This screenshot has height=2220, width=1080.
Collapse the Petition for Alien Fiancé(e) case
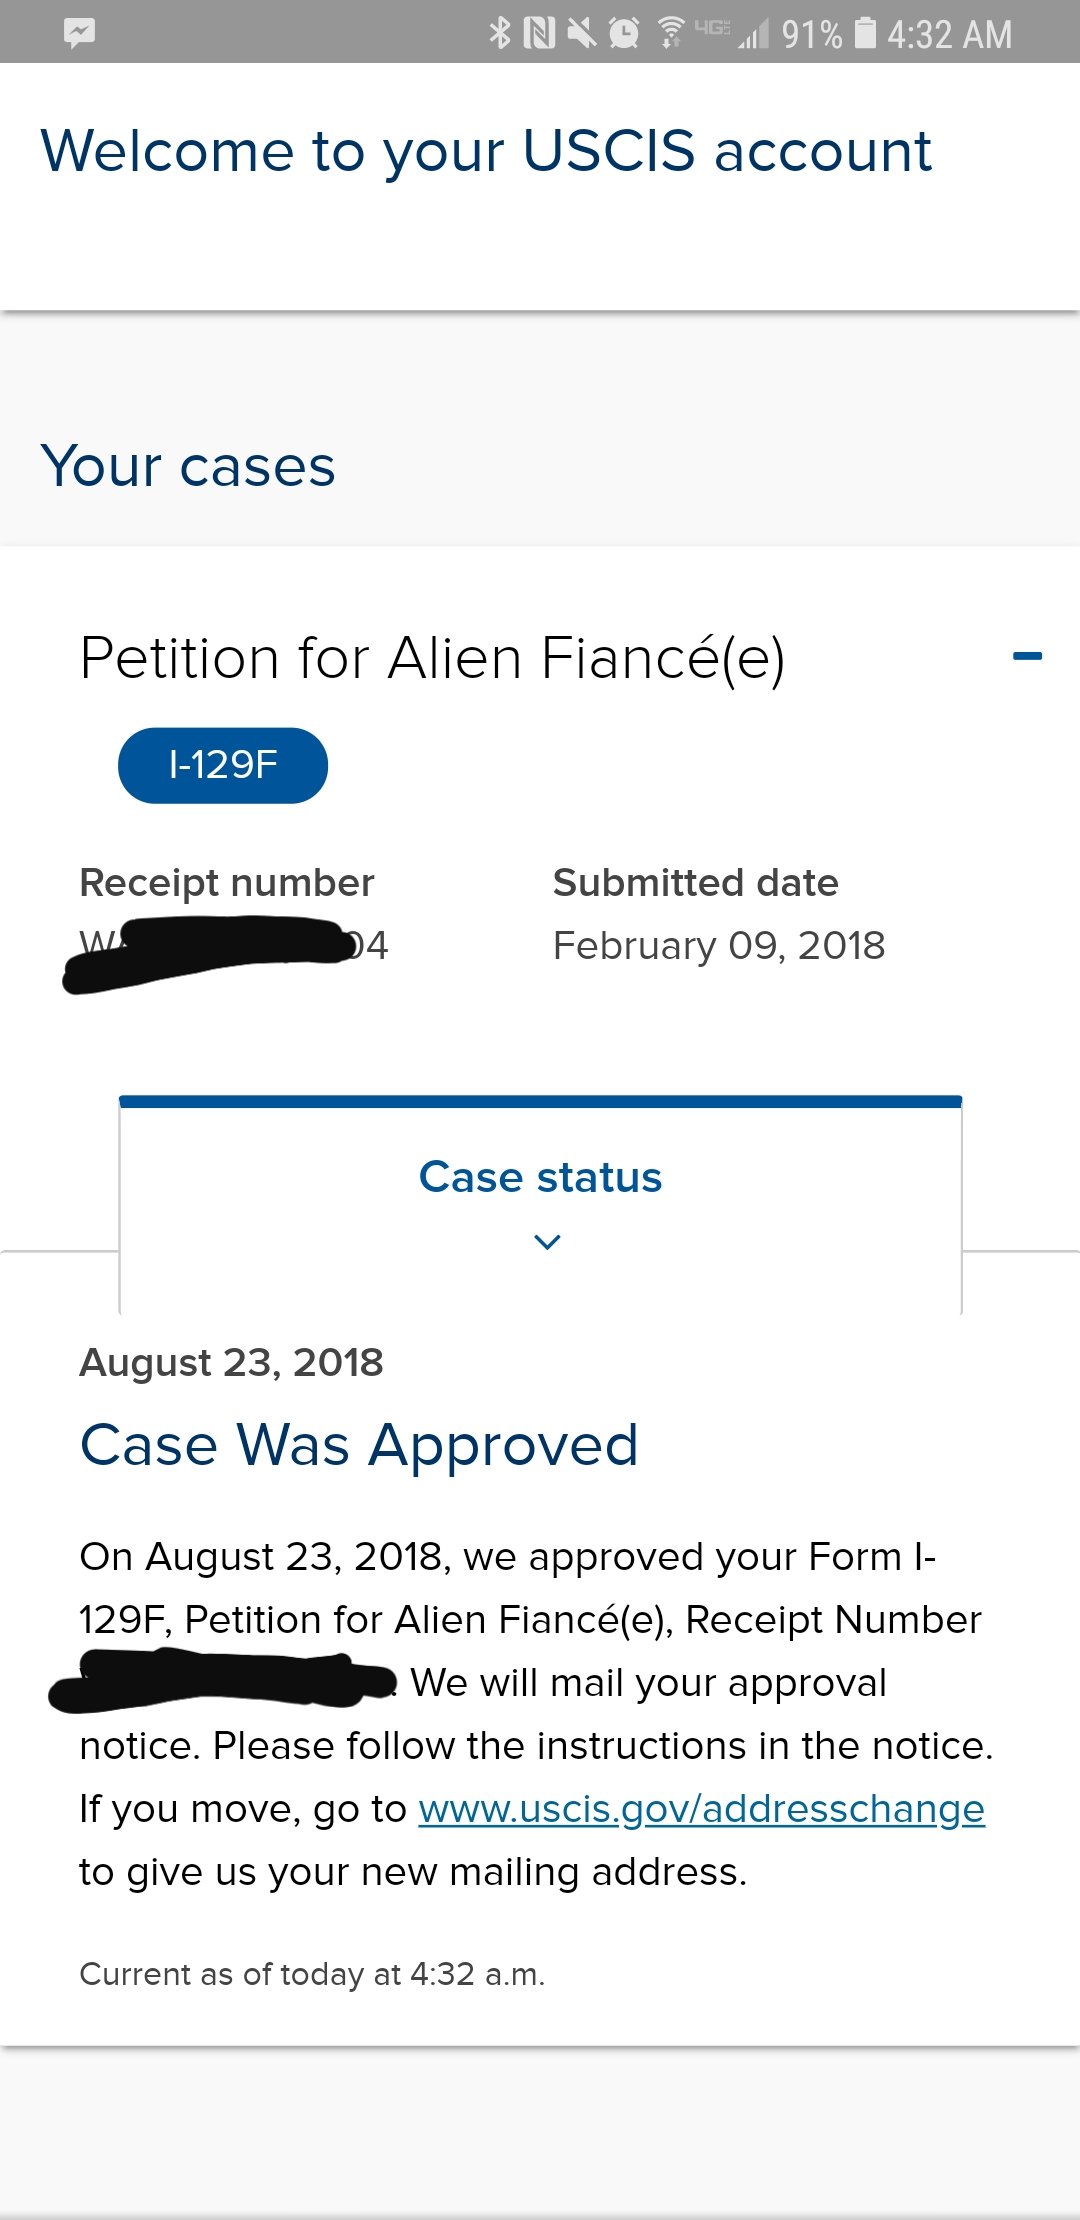click(1027, 656)
